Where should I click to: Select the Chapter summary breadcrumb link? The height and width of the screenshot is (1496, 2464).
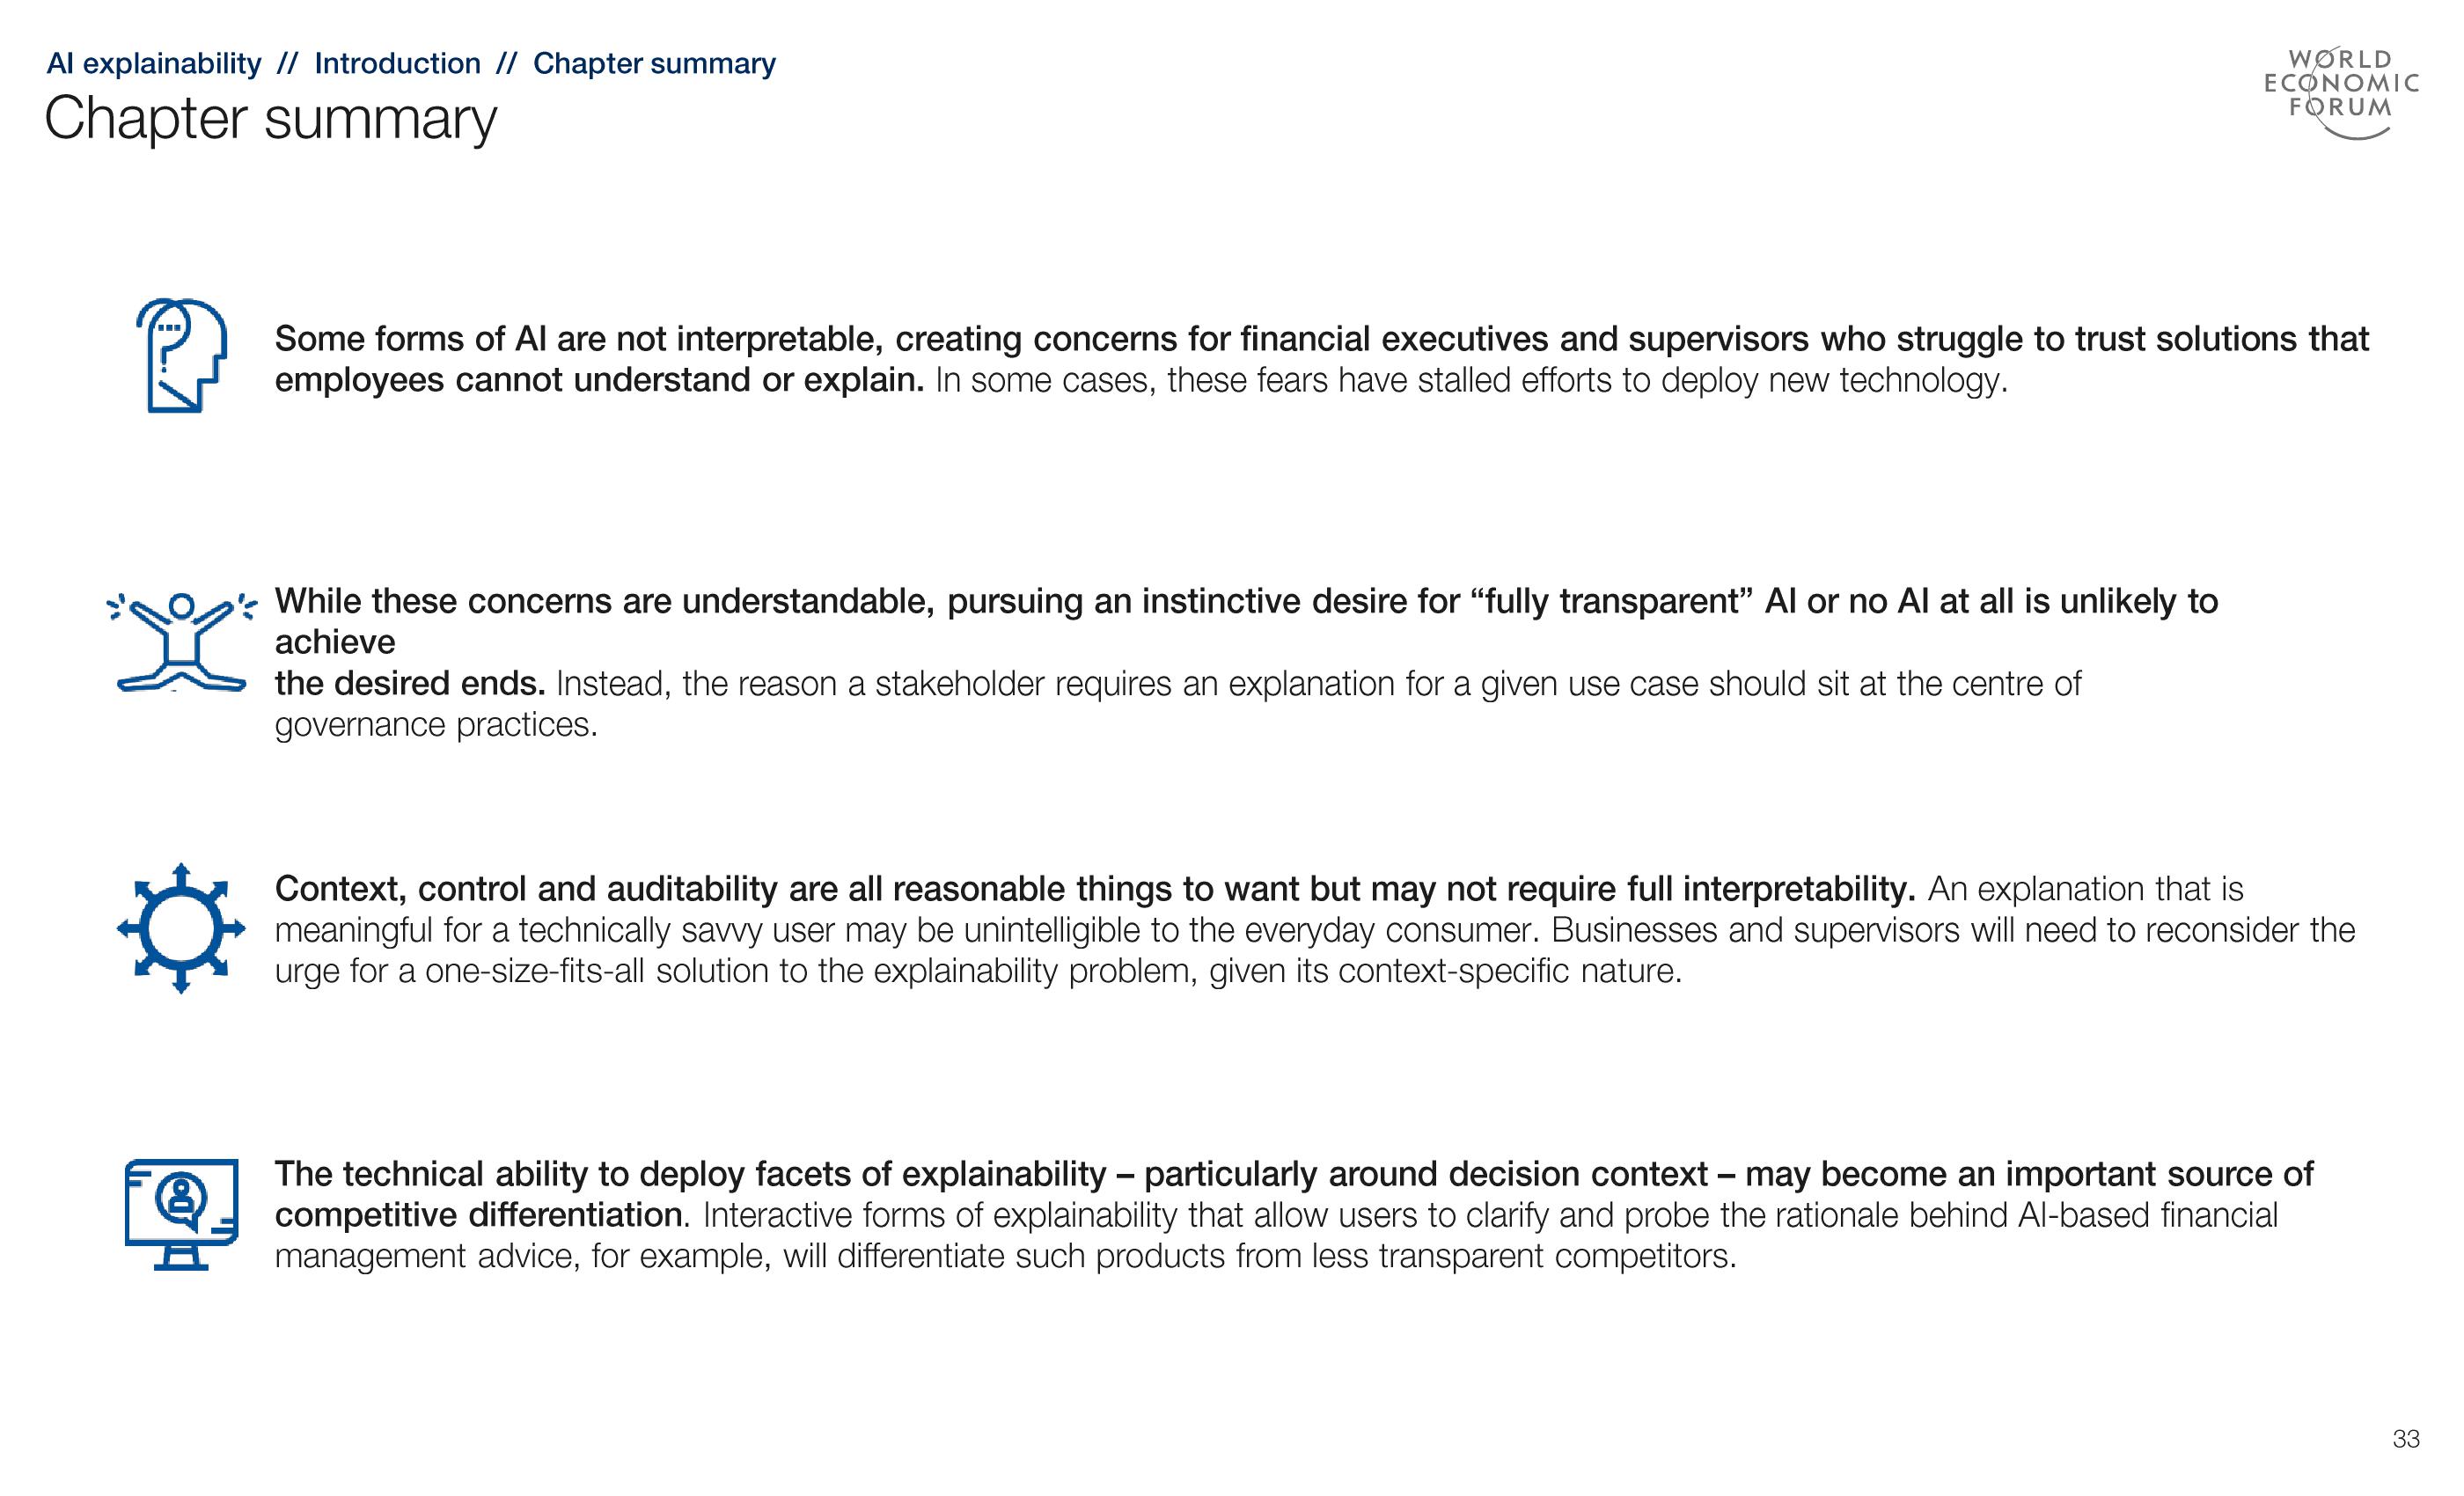point(654,64)
